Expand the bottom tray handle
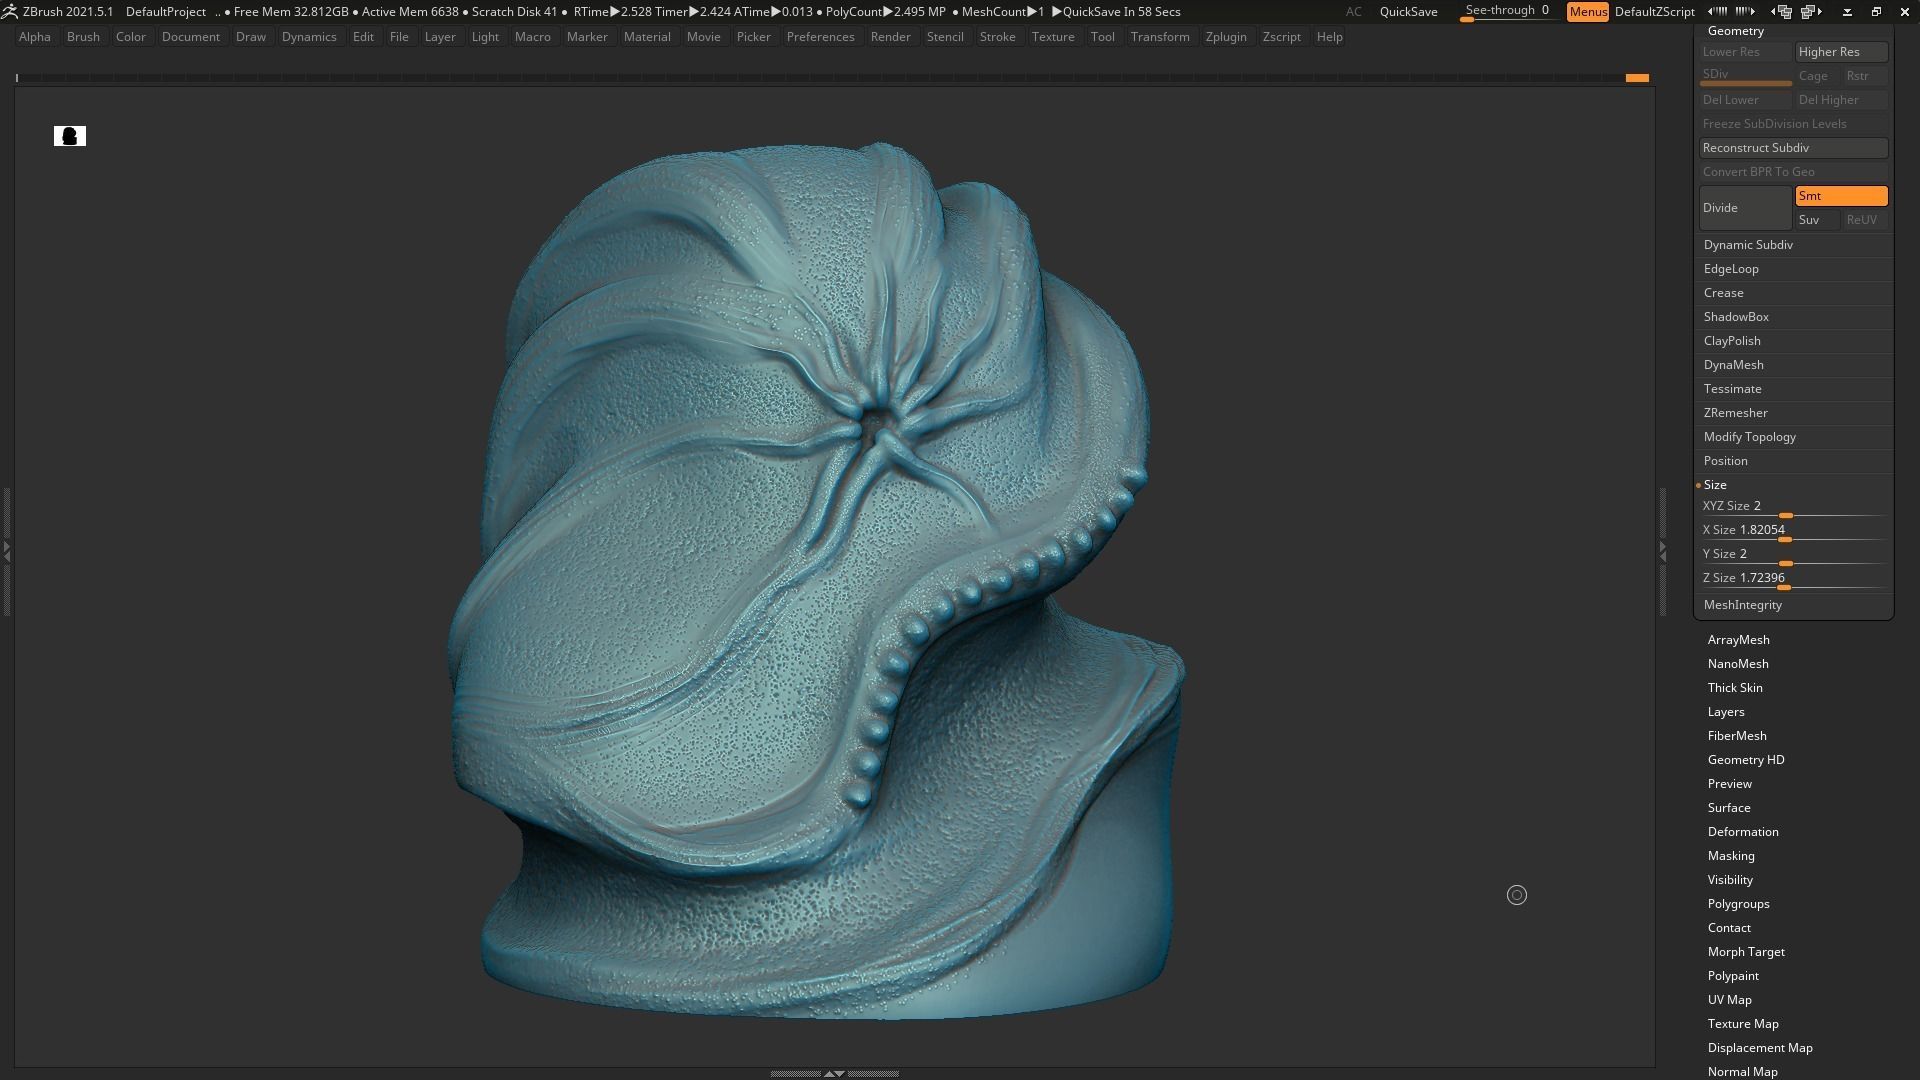Image resolution: width=1920 pixels, height=1080 pixels. click(834, 1073)
